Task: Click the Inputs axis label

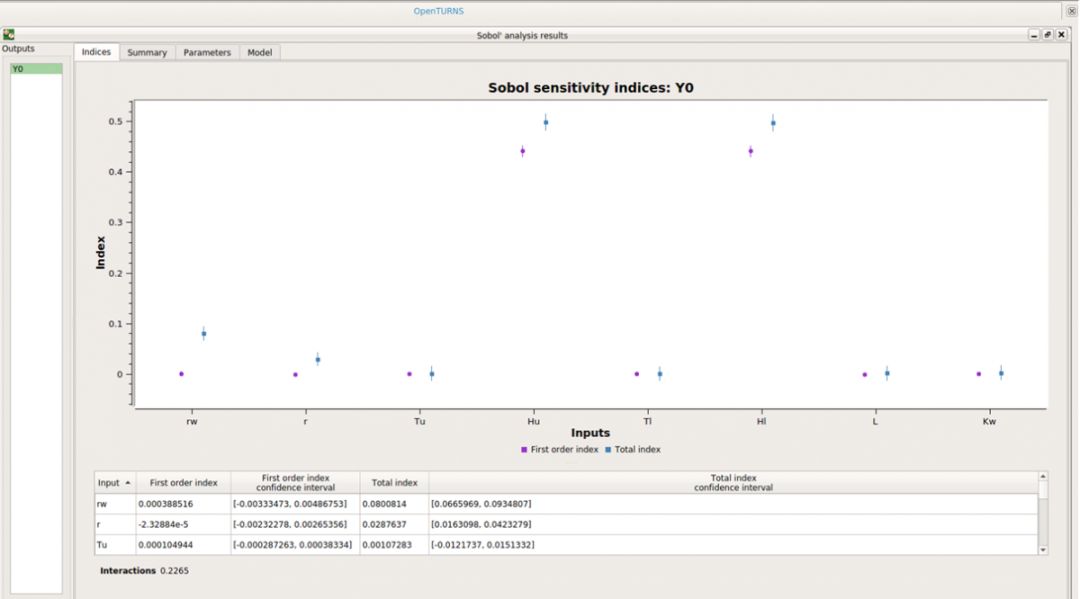Action: click(590, 433)
